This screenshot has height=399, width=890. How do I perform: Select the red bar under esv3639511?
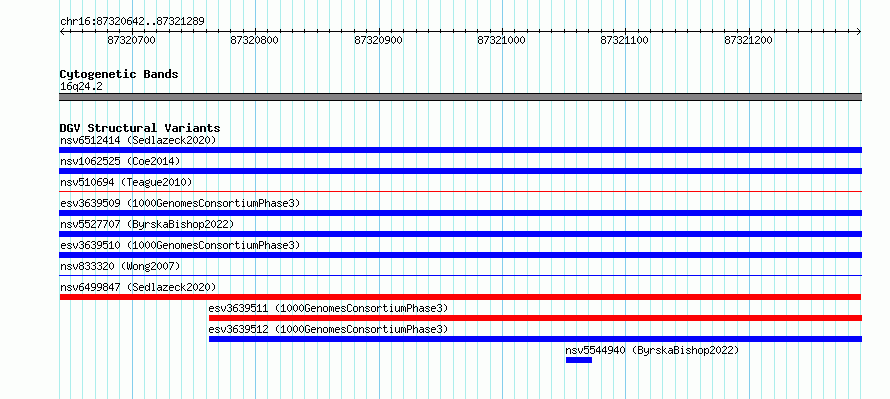pyautogui.click(x=535, y=318)
